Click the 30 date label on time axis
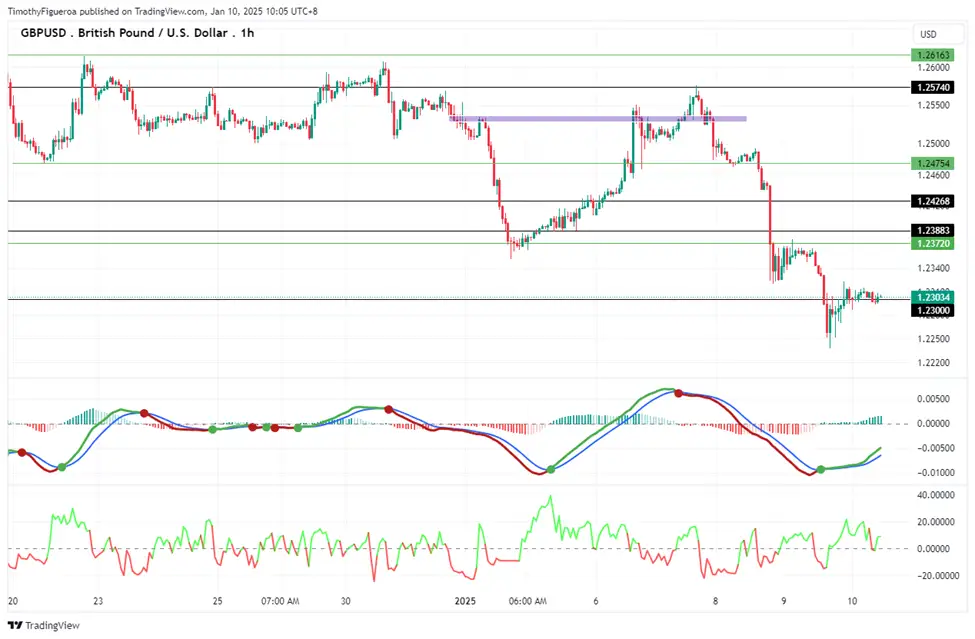The width and height of the screenshot is (975, 639). click(346, 601)
